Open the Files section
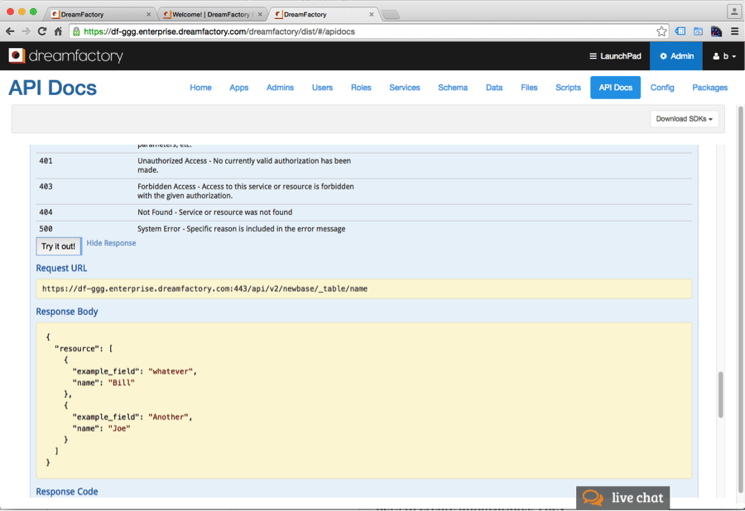 point(529,87)
